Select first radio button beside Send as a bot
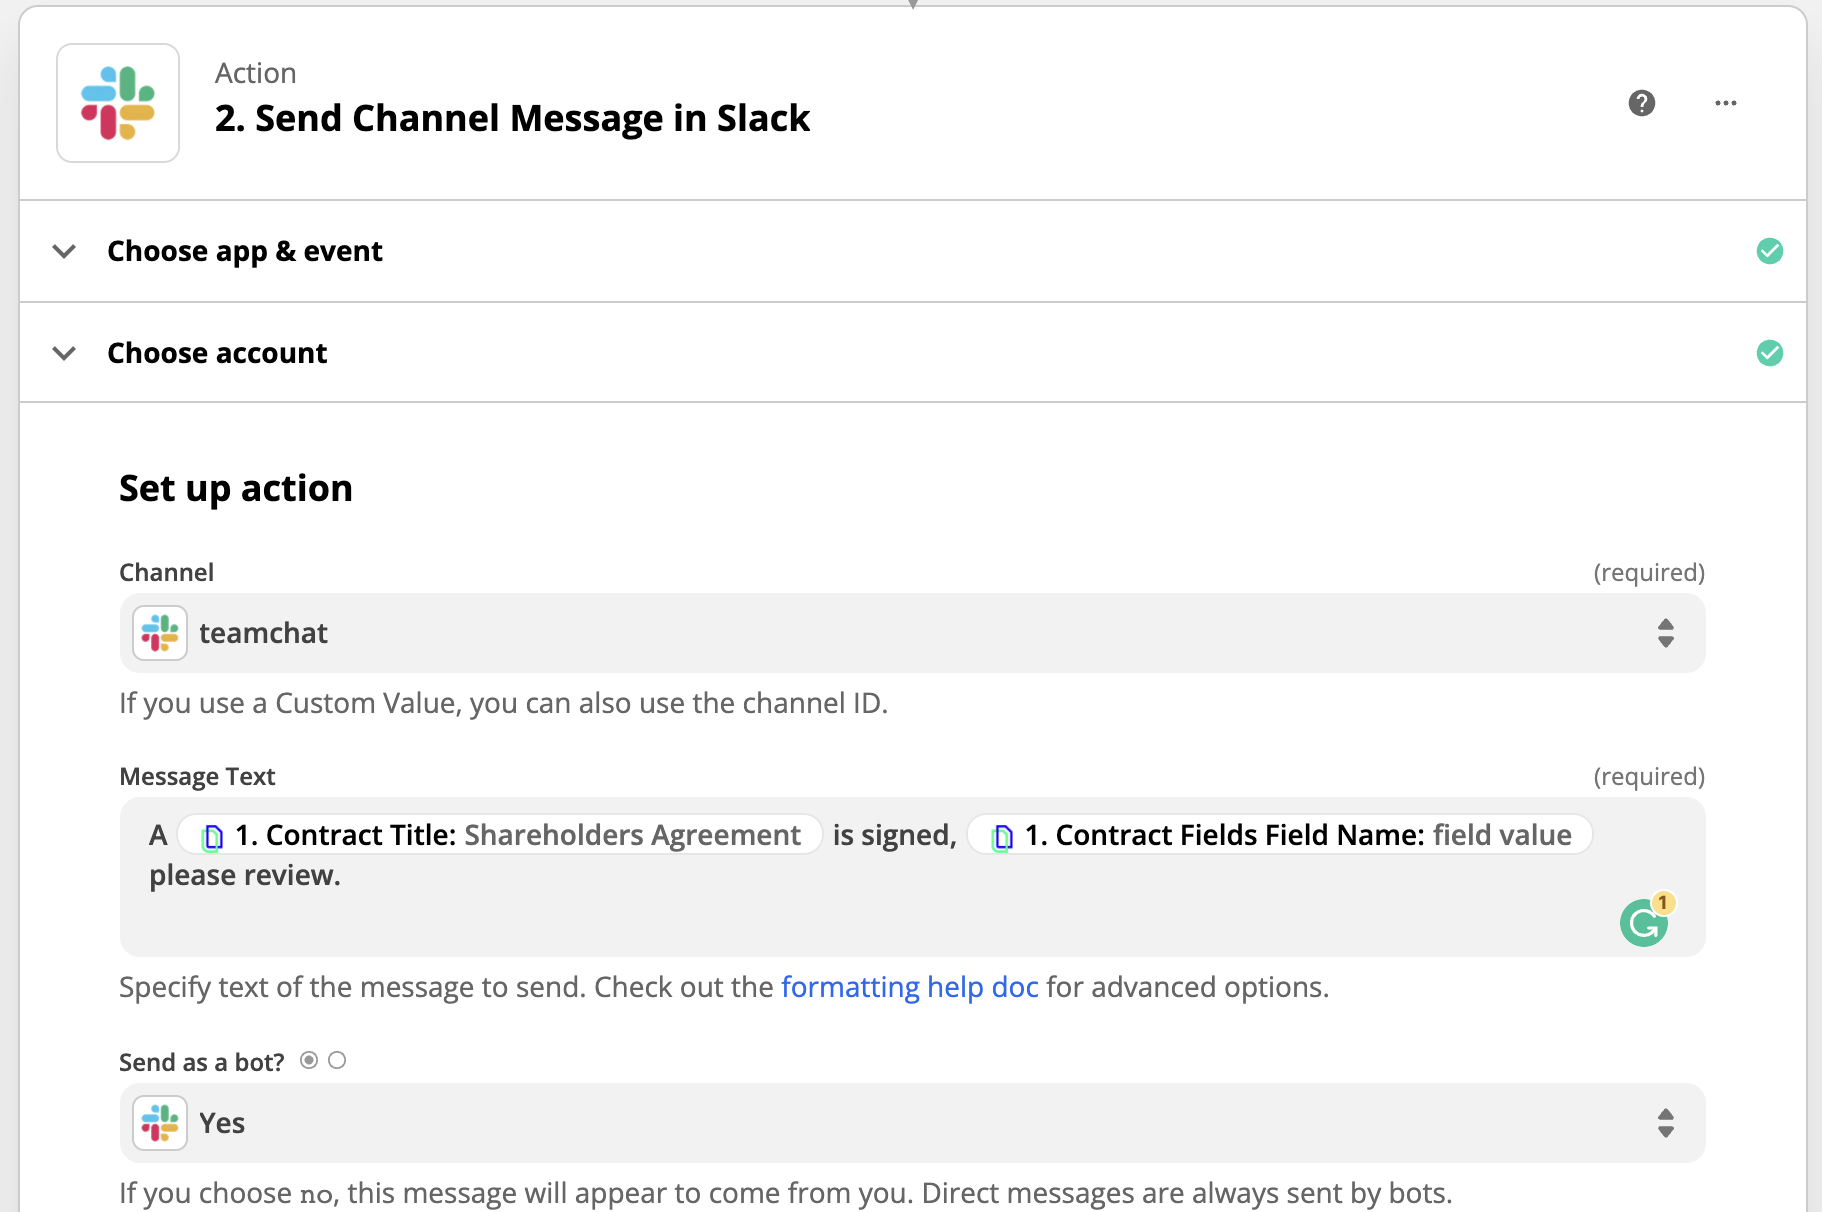Screen dimensions: 1822x1212 pos(309,1060)
